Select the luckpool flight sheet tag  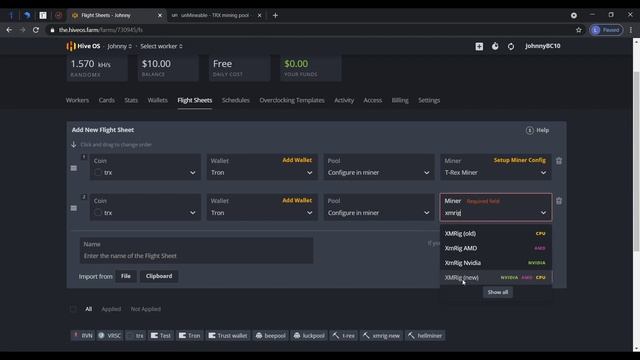309,336
